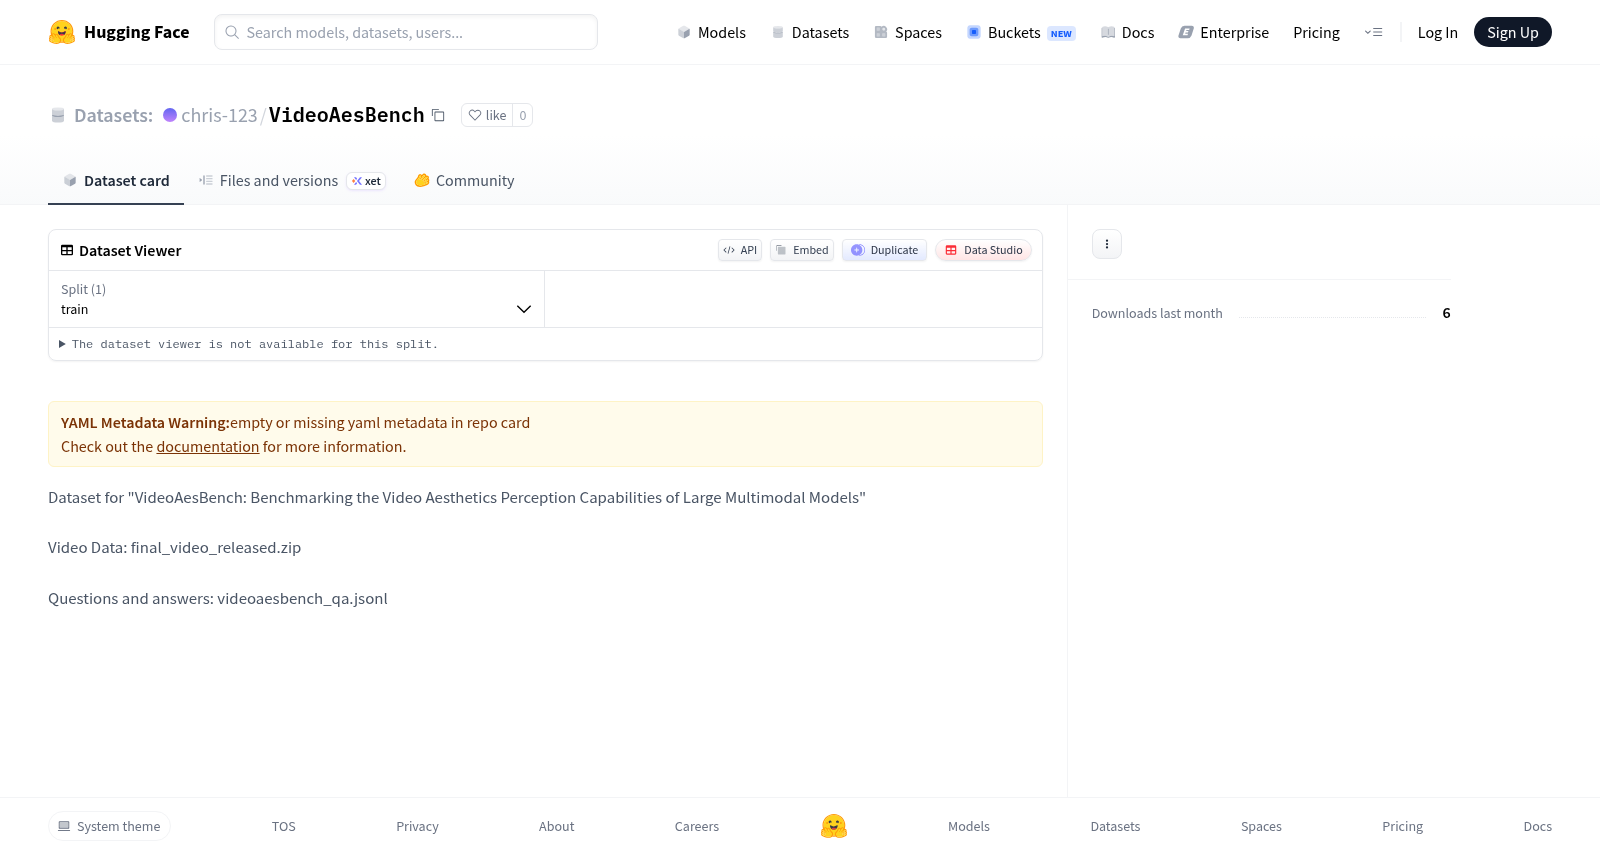Image resolution: width=1600 pixels, height=861 pixels.
Task: Click the Datasets: breadcrumb link
Action: (x=113, y=115)
